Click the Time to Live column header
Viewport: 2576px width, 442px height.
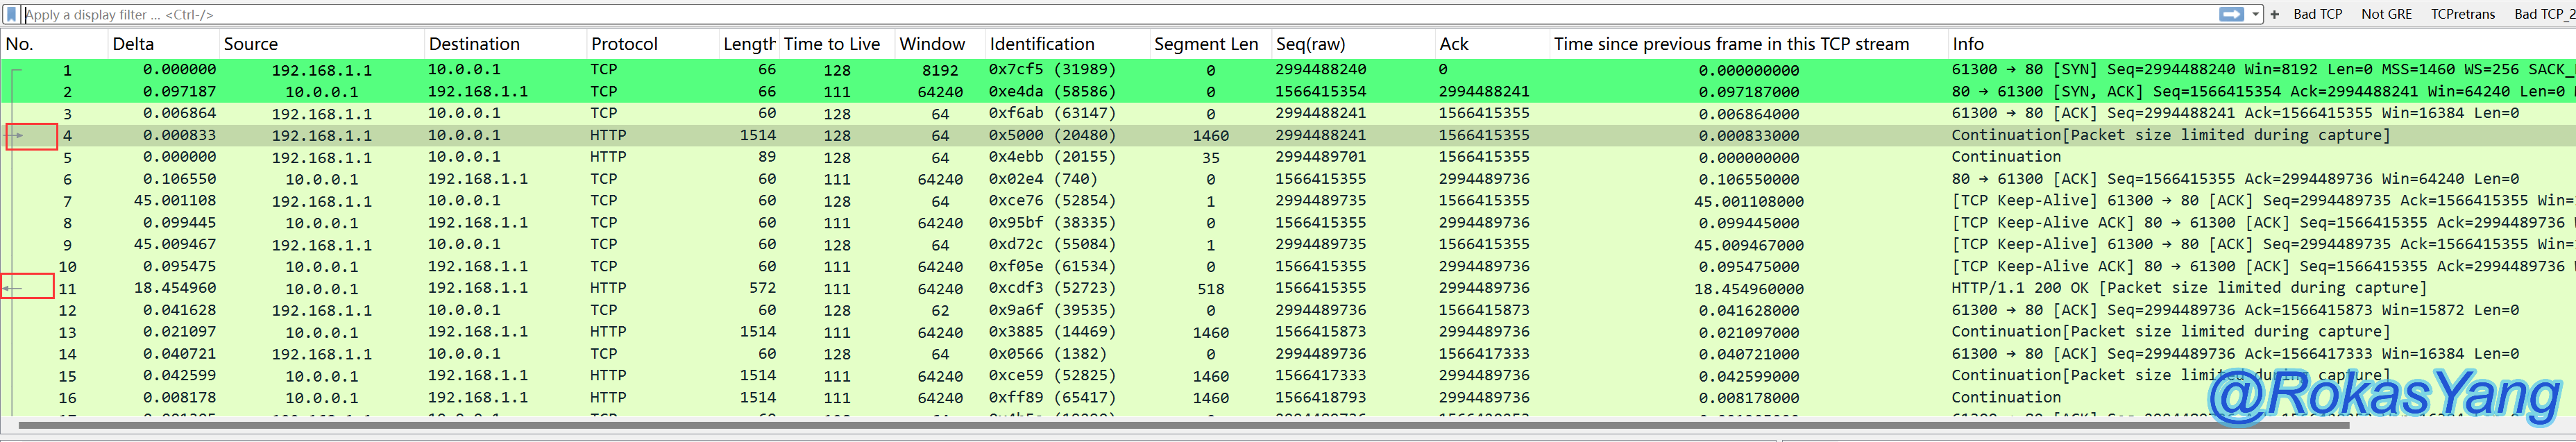831,44
